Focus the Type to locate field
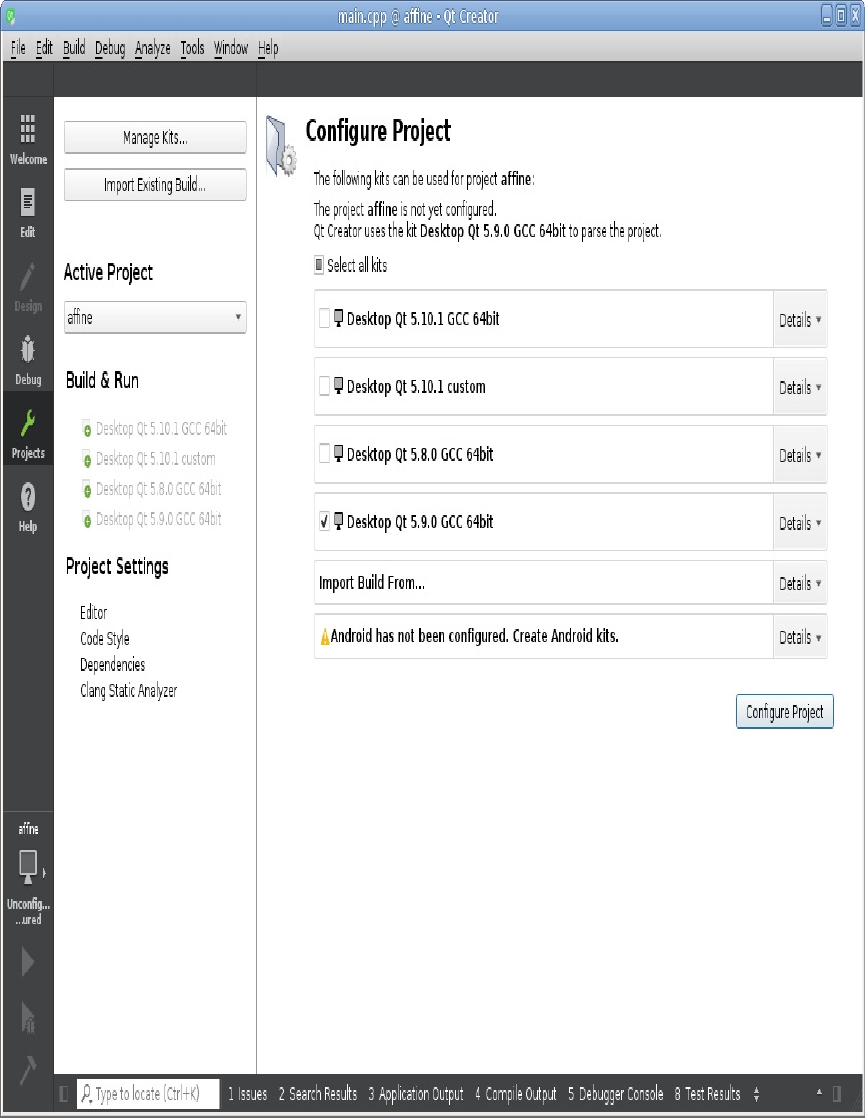Image resolution: width=865 pixels, height=1118 pixels. click(148, 1093)
